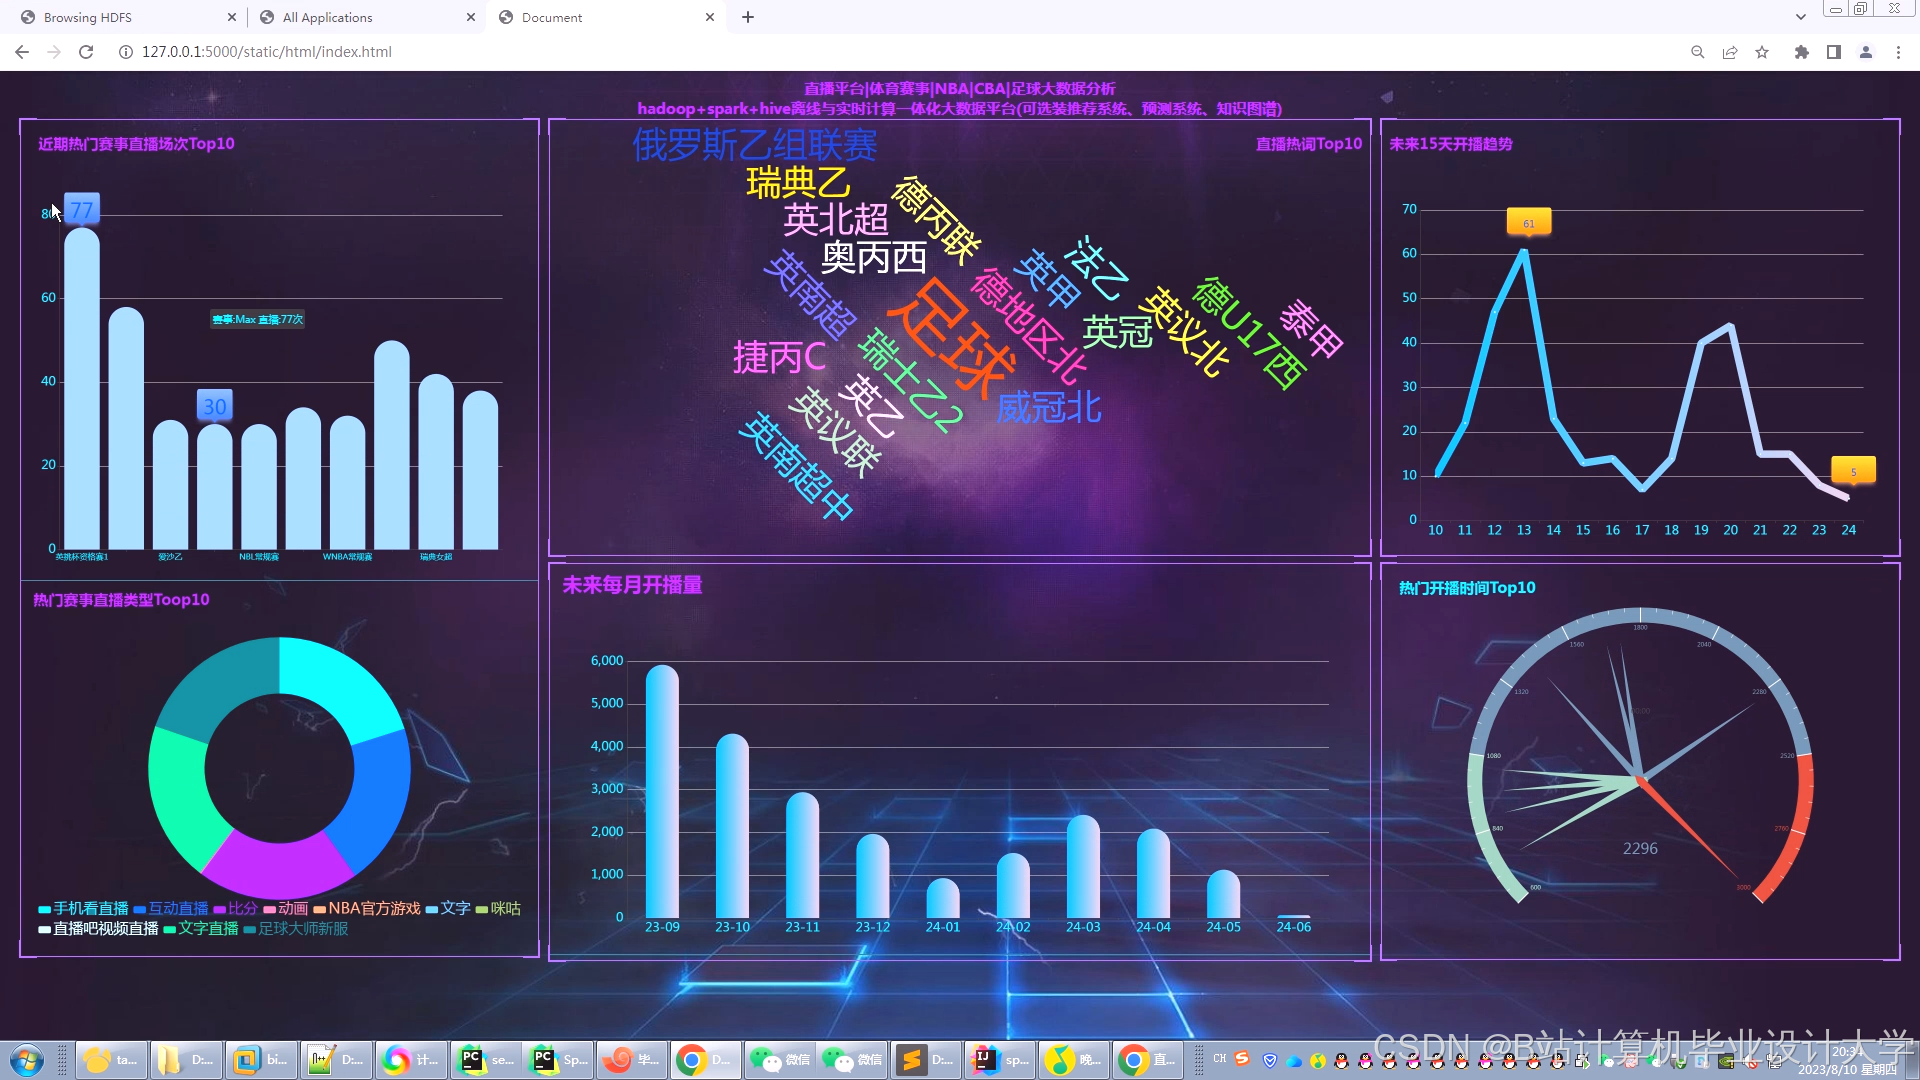Open a new browser tab
The image size is (1920, 1080).
coord(748,17)
